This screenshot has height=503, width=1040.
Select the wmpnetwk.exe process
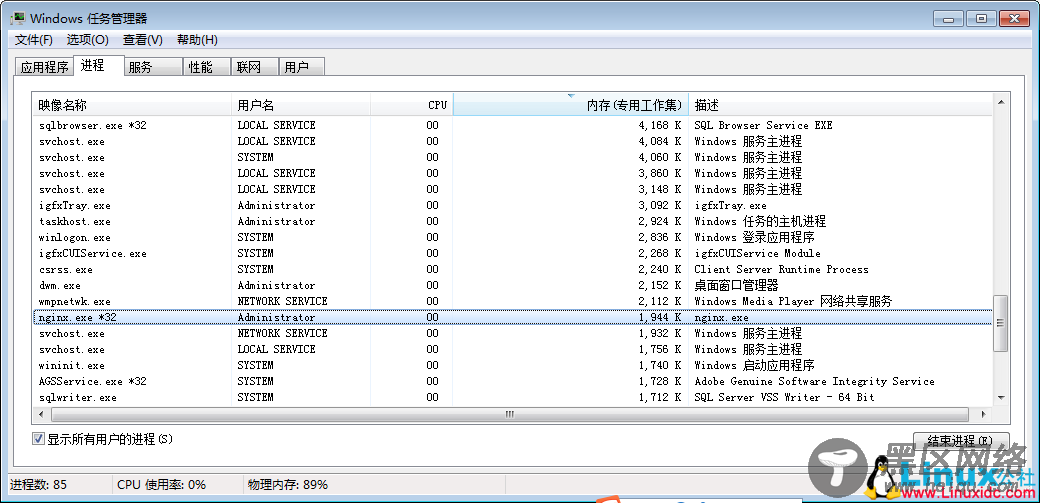pos(513,301)
